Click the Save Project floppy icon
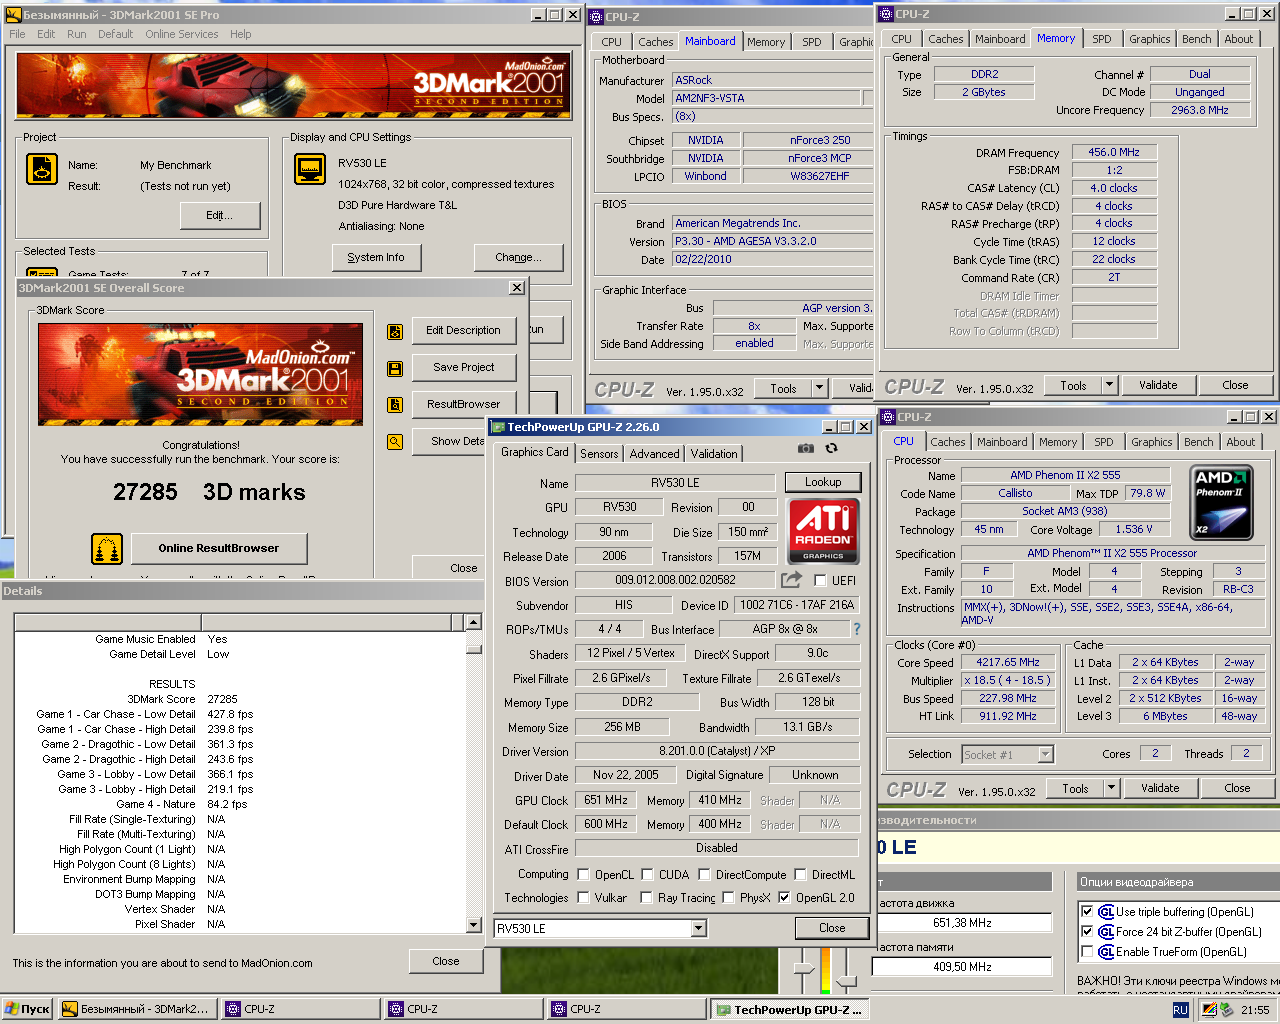 pyautogui.click(x=395, y=368)
